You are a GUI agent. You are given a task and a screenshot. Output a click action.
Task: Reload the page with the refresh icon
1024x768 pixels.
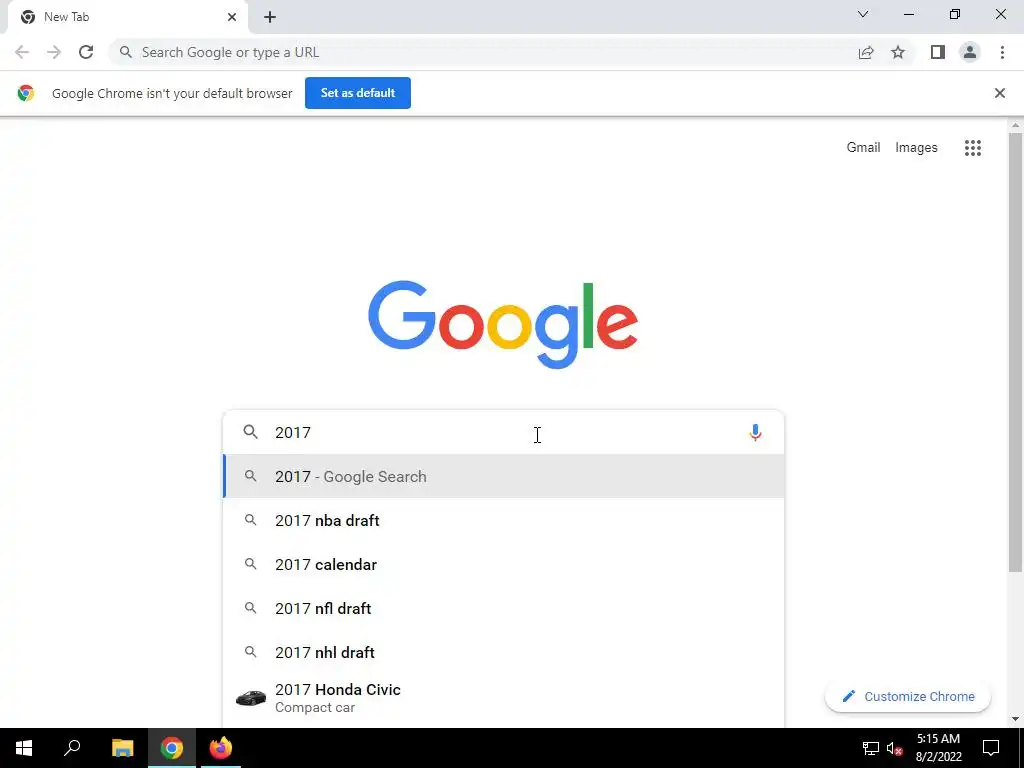tap(86, 52)
